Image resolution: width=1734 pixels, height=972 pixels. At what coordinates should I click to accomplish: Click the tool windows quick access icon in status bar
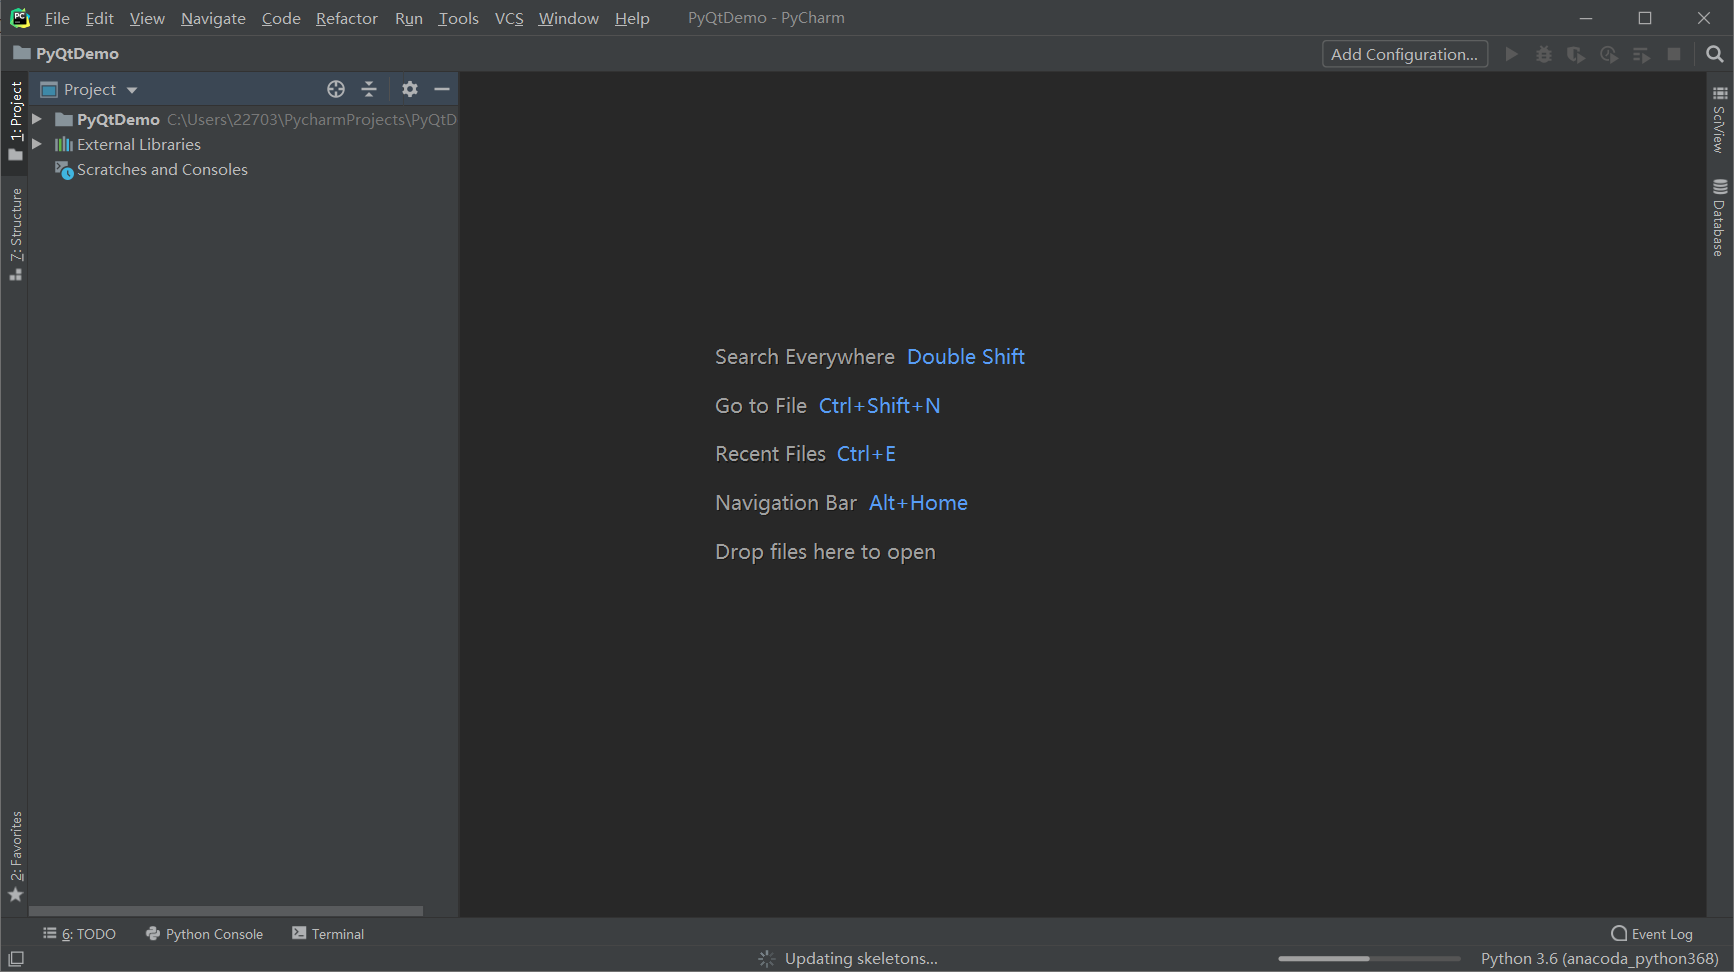[16, 959]
